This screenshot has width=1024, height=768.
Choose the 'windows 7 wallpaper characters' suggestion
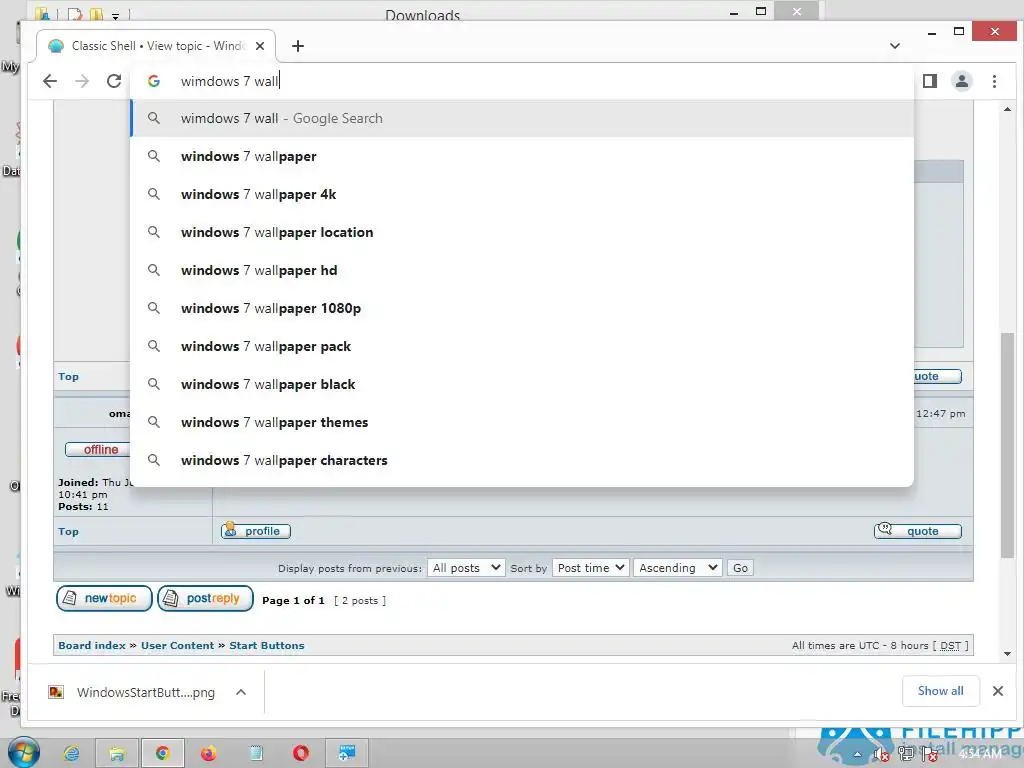pos(522,460)
